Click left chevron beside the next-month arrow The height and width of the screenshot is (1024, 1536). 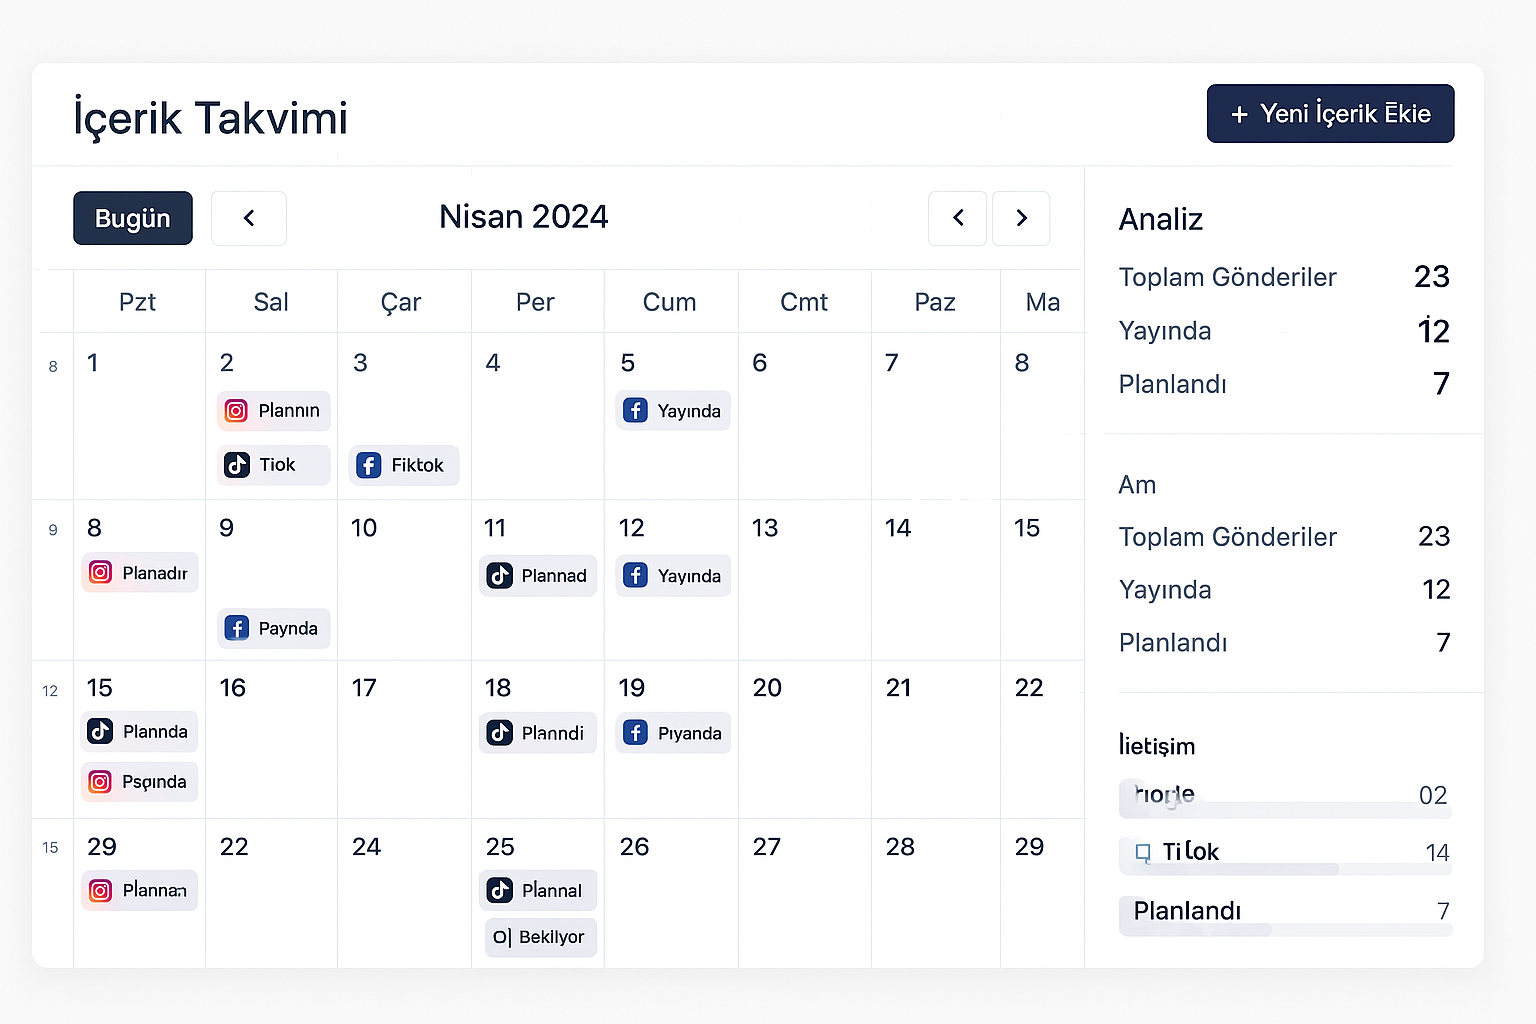click(x=958, y=218)
